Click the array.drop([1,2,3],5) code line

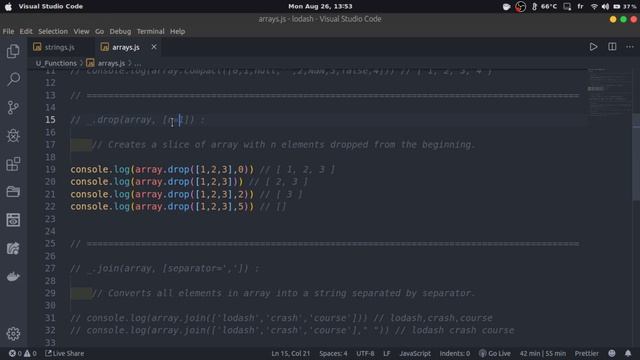(x=162, y=207)
